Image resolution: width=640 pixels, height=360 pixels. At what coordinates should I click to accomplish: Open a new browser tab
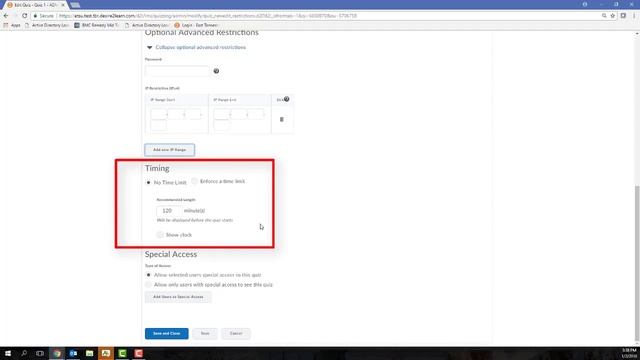76,5
